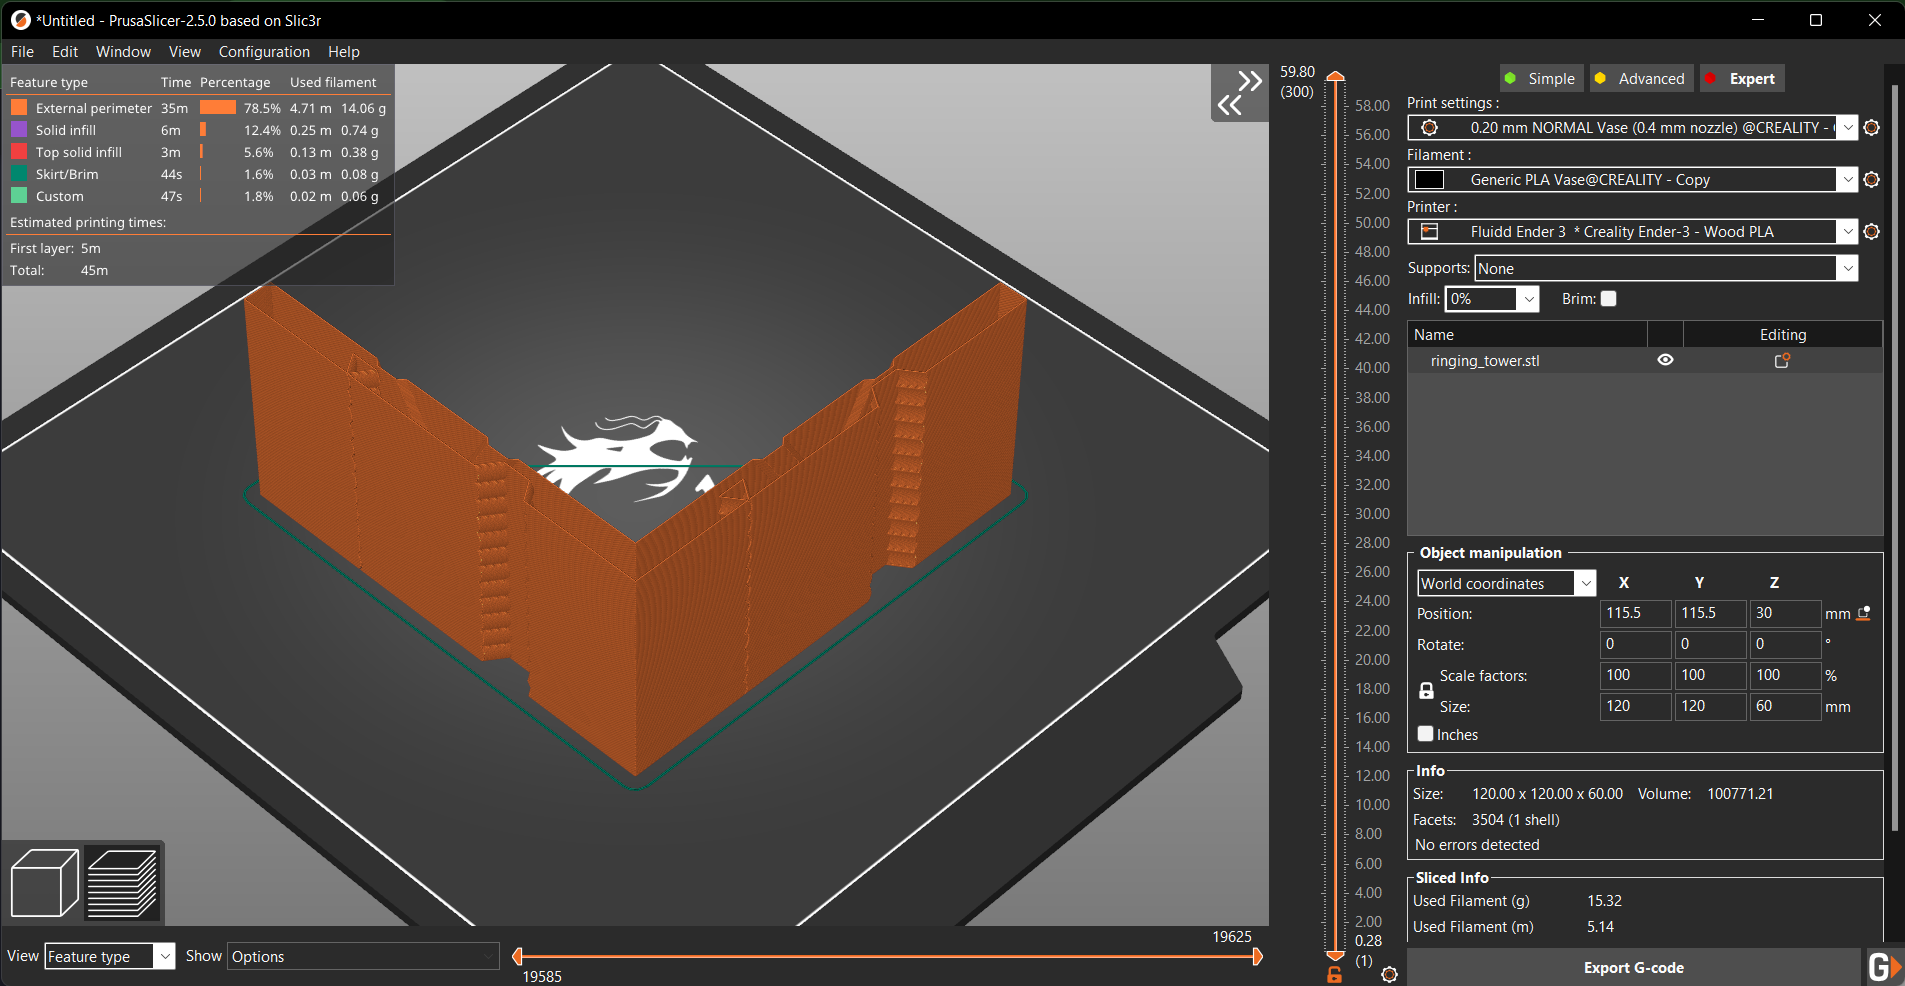This screenshot has height=986, width=1905.
Task: Open the Window menu
Action: pyautogui.click(x=123, y=52)
